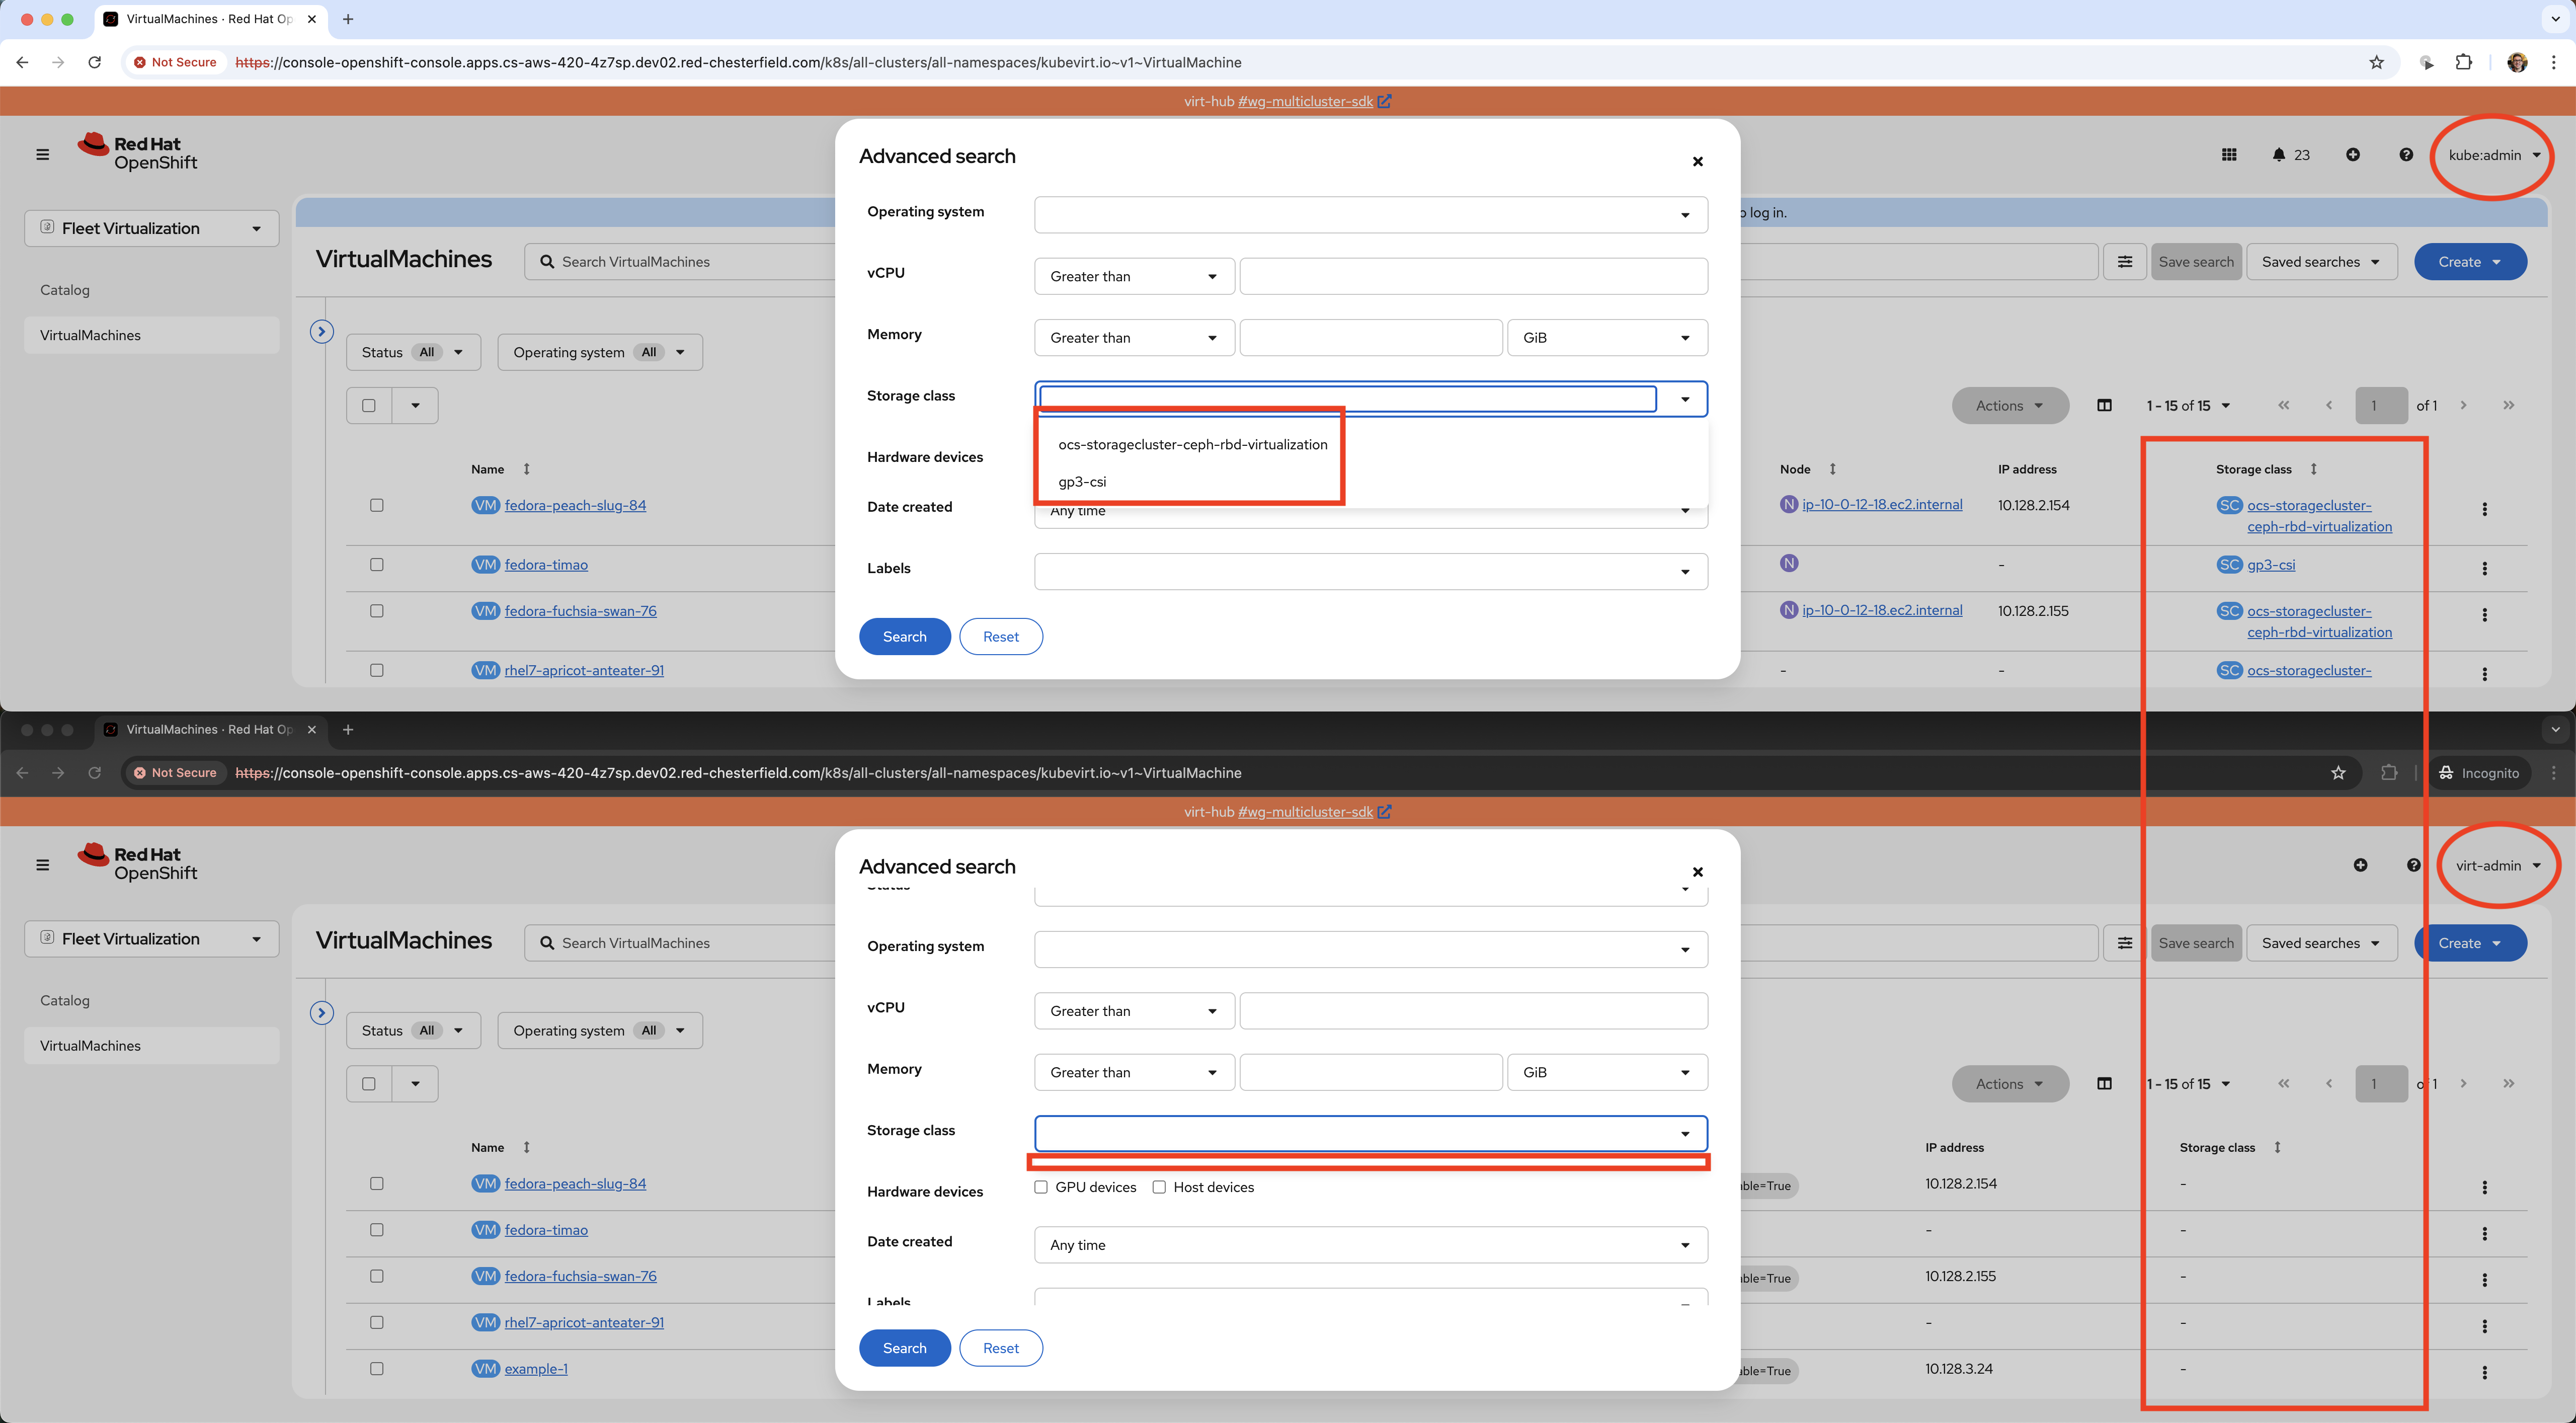Click the manage columns icon in the top window
The width and height of the screenshot is (2576, 1423).
pyautogui.click(x=2104, y=406)
